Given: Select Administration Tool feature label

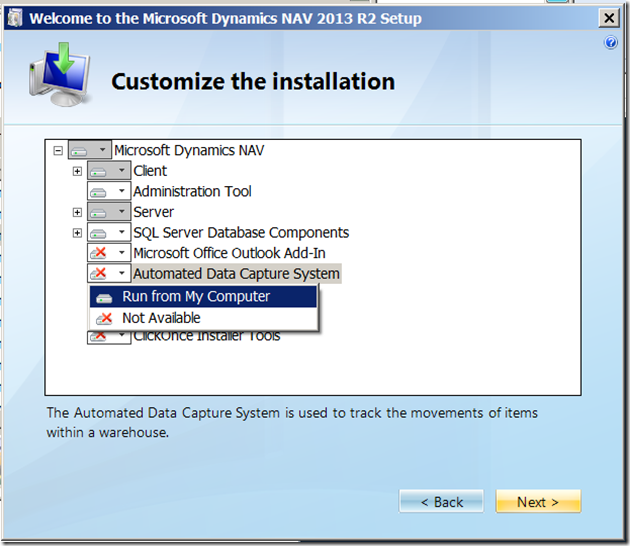Looking at the screenshot, I should click(192, 191).
